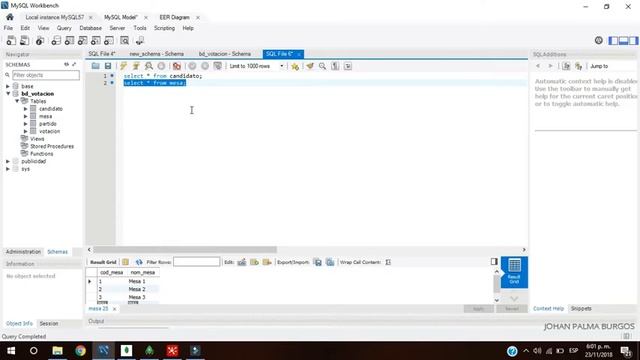Stop query execution icon
Screen dimensions: 640x360
162,66
